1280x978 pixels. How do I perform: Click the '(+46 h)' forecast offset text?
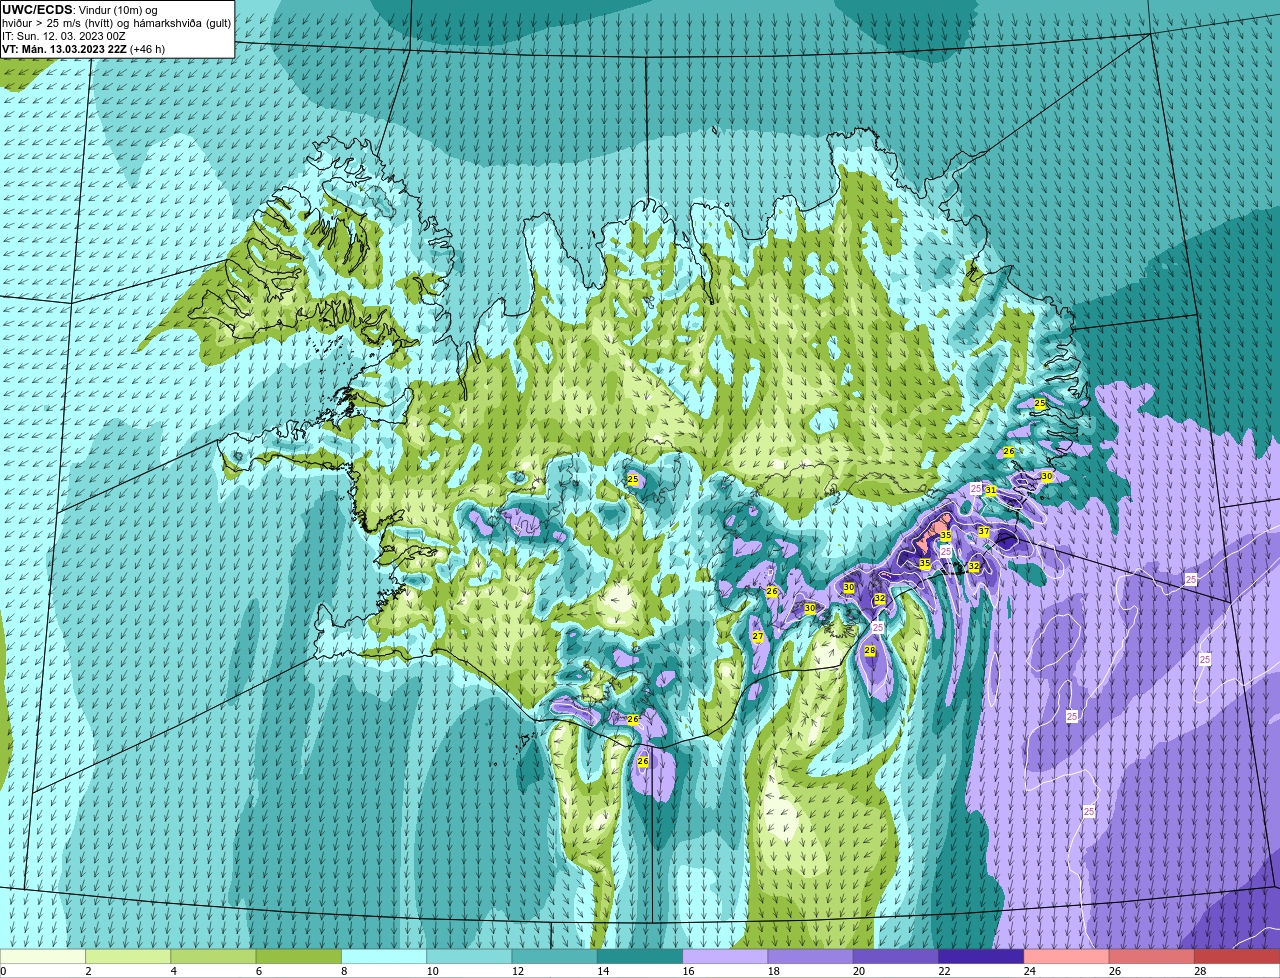pos(148,48)
